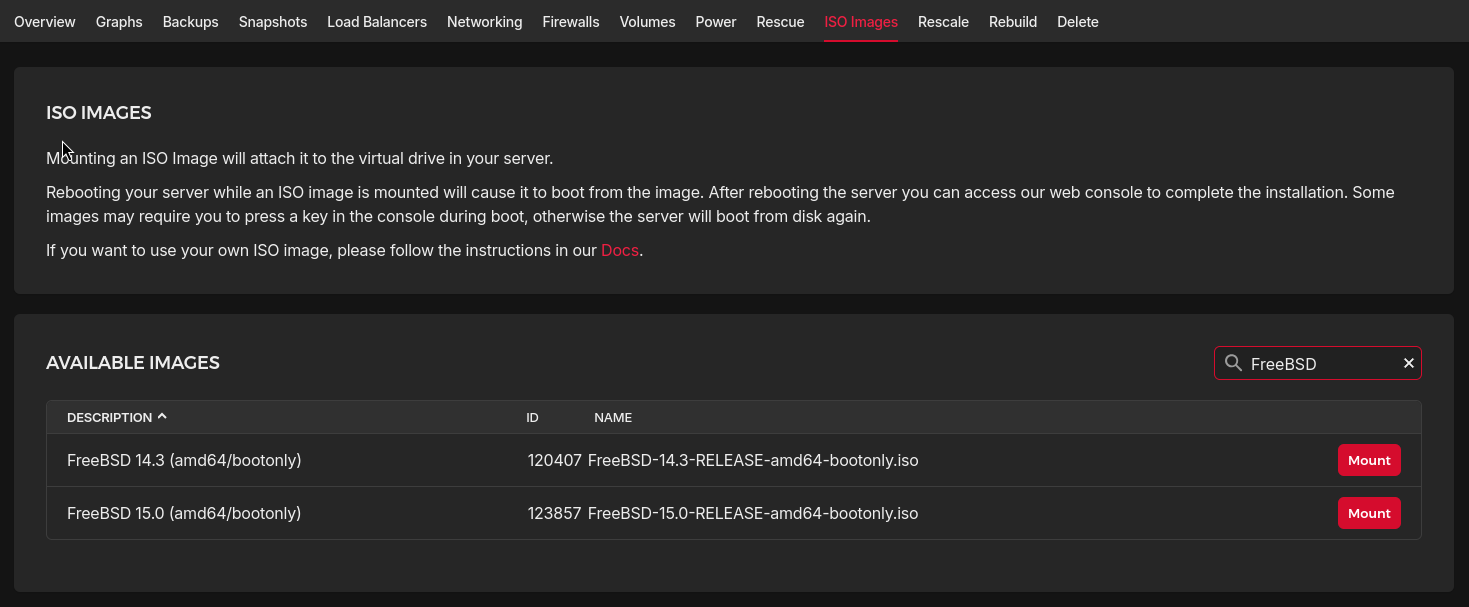Screen dimensions: 1469x607
Task: Click the AVAILABLE IMAGES heading
Action: (x=133, y=362)
